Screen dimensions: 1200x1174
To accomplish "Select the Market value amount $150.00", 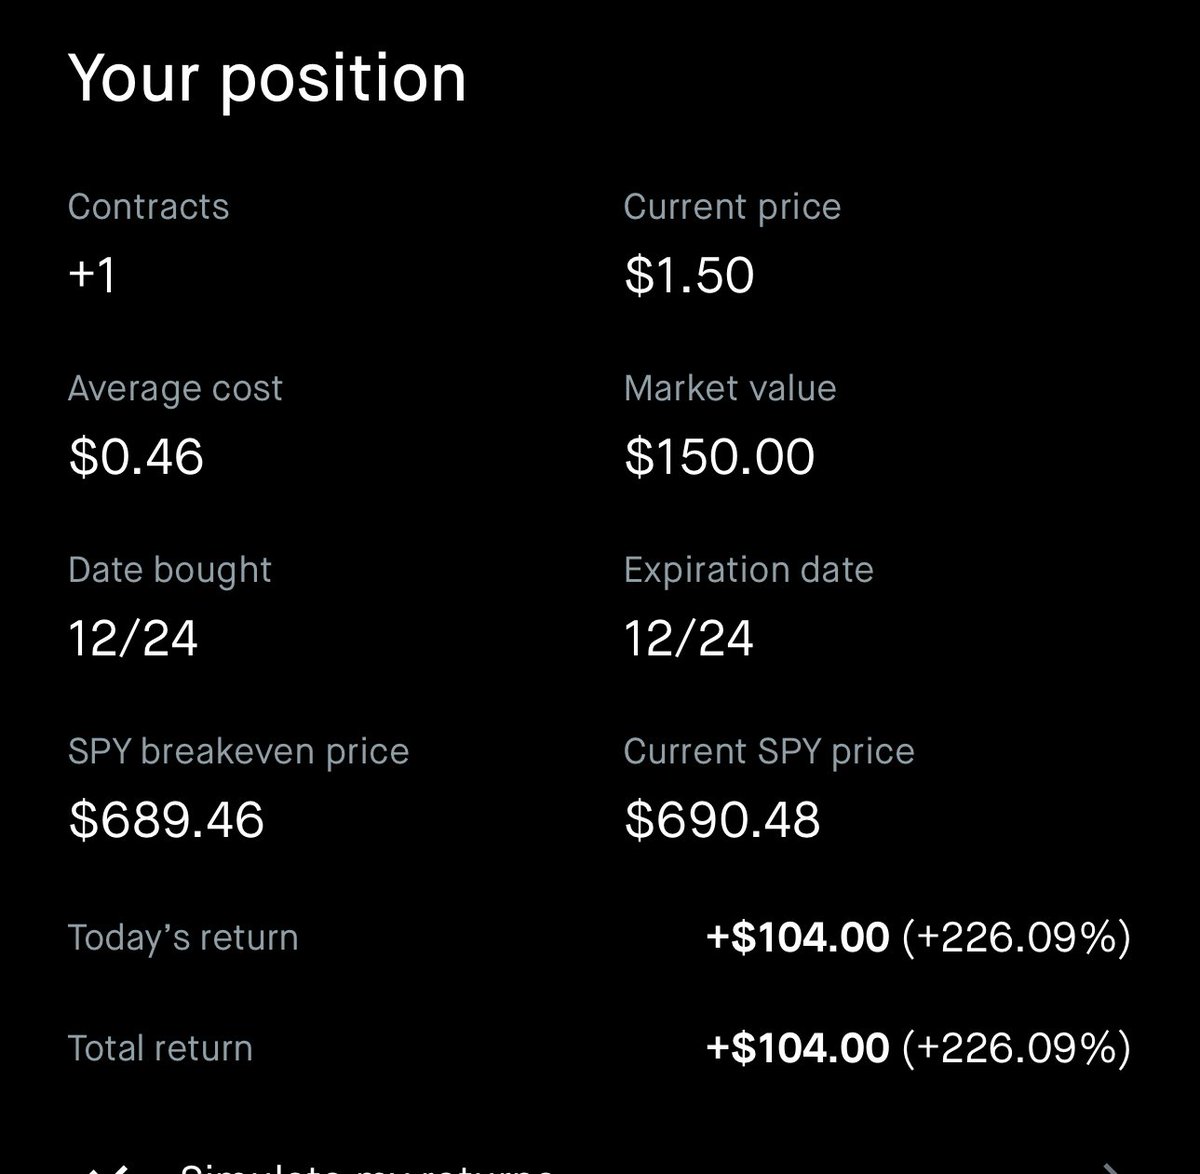I will [719, 457].
